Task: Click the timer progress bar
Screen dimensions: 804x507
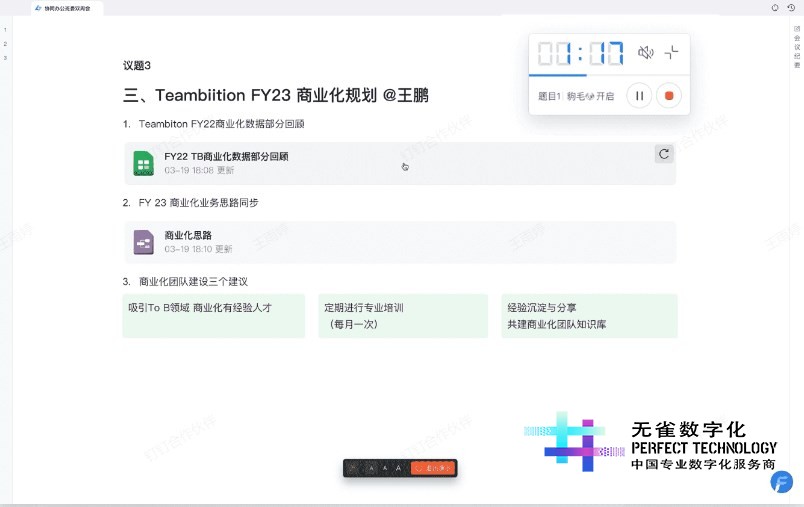Action: [x=609, y=75]
